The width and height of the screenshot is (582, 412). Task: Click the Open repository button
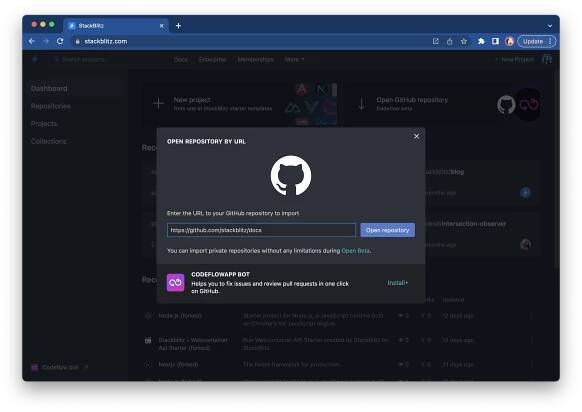[x=388, y=230]
